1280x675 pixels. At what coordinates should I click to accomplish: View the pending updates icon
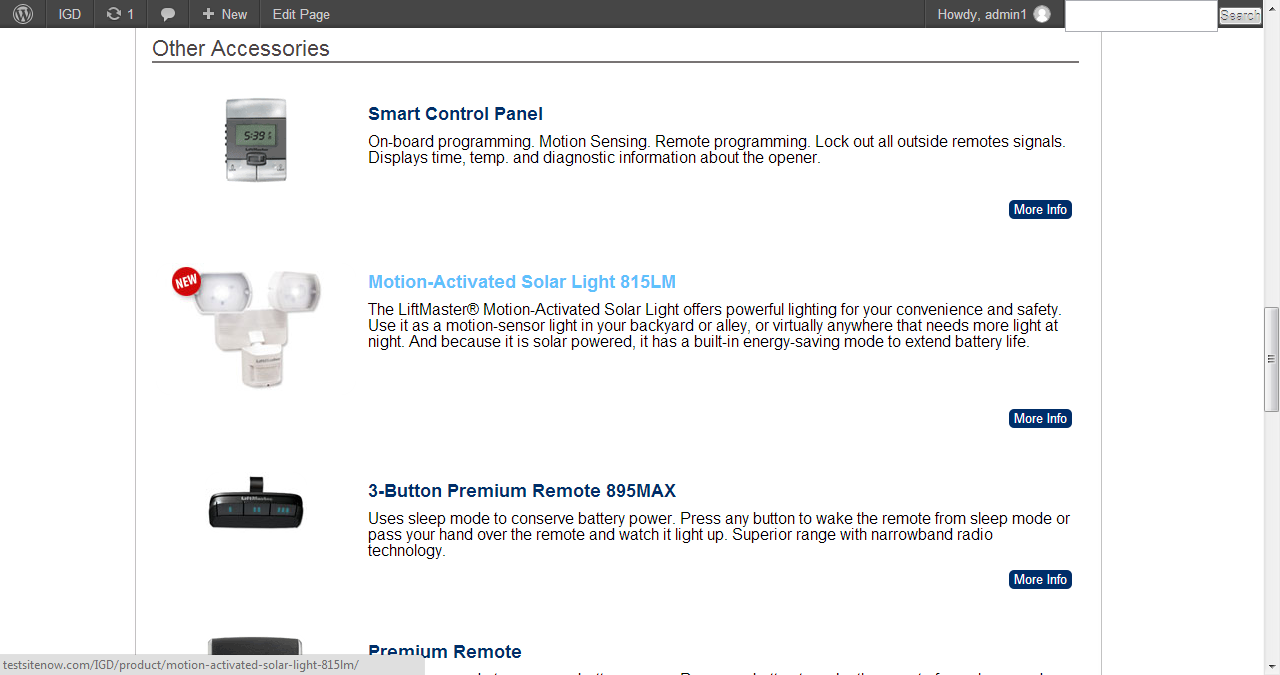click(x=120, y=14)
